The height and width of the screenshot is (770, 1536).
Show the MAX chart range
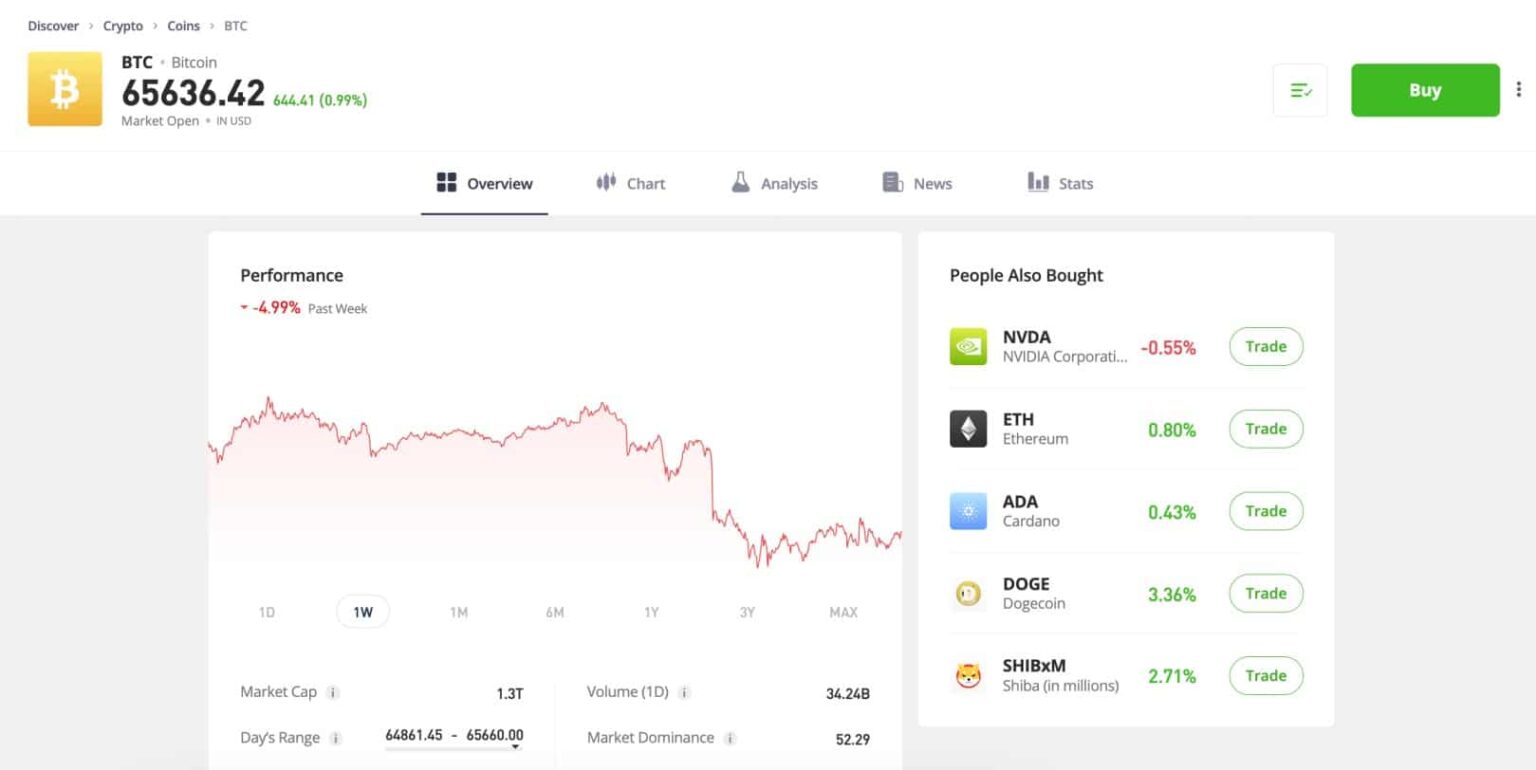843,611
